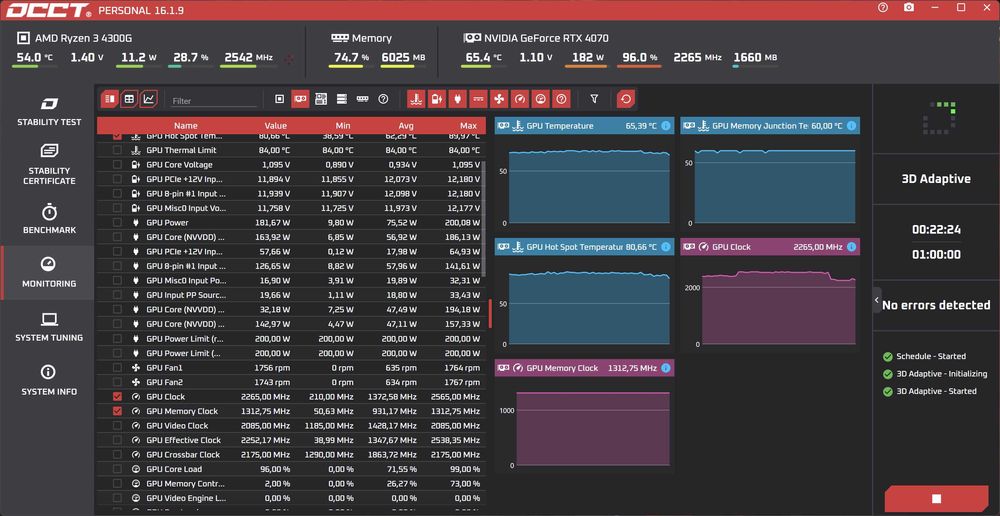The height and width of the screenshot is (516, 1000).
Task: Toggle the power plug sensor filter icon
Action: click(x=458, y=99)
